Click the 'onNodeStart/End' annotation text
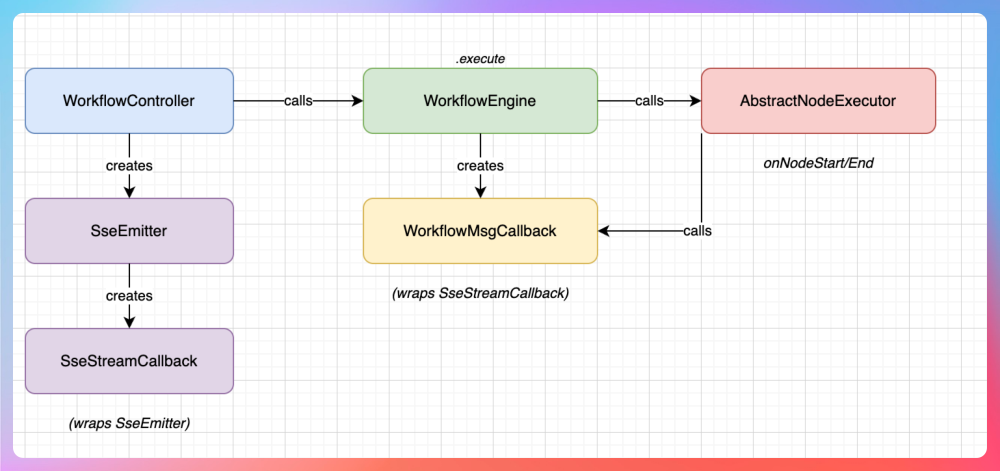The image size is (1000, 471). tap(818, 162)
